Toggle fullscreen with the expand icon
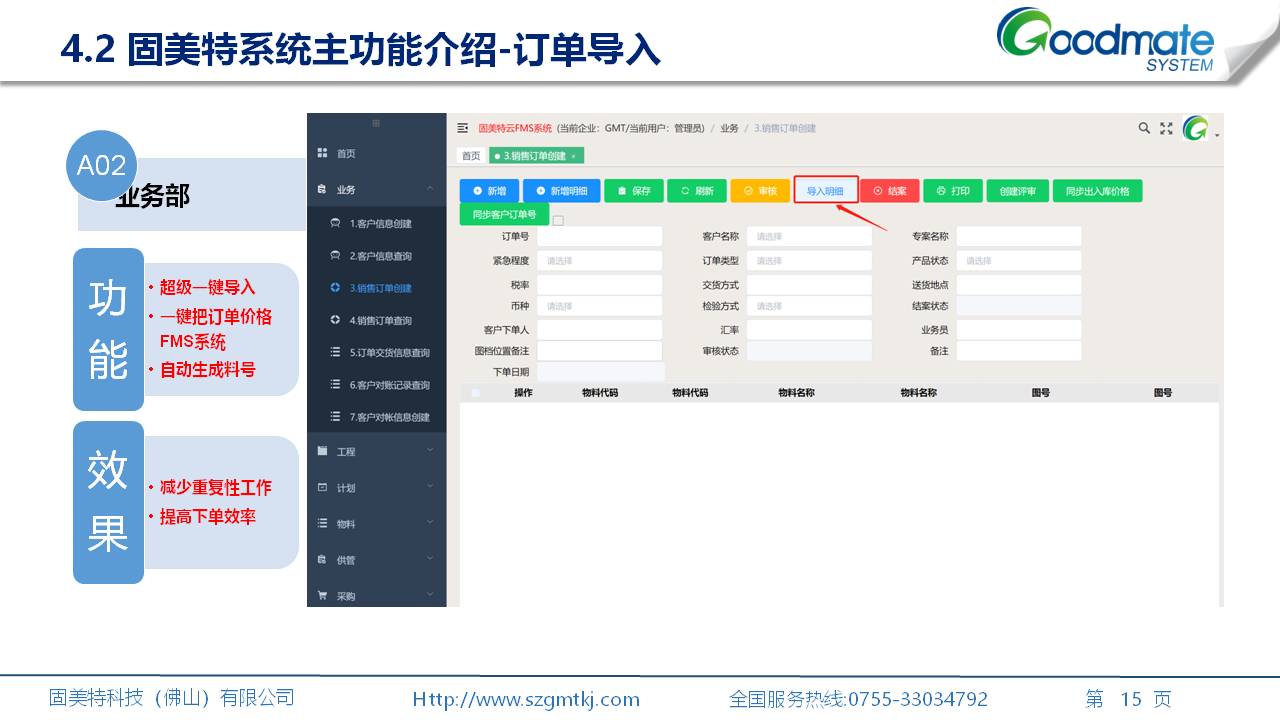The image size is (1280, 720). [x=1166, y=128]
